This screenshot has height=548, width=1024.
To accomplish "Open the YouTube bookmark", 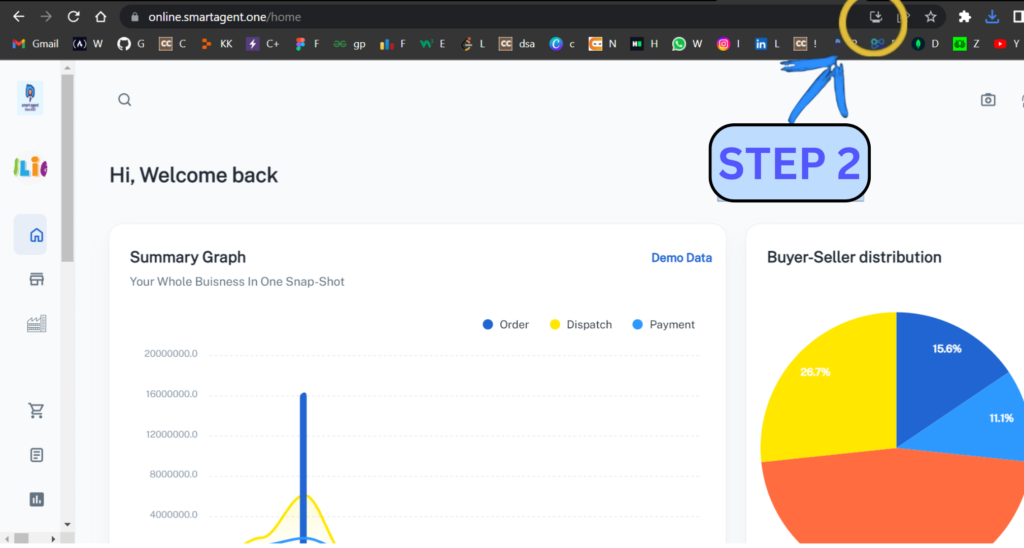I will [x=1006, y=44].
